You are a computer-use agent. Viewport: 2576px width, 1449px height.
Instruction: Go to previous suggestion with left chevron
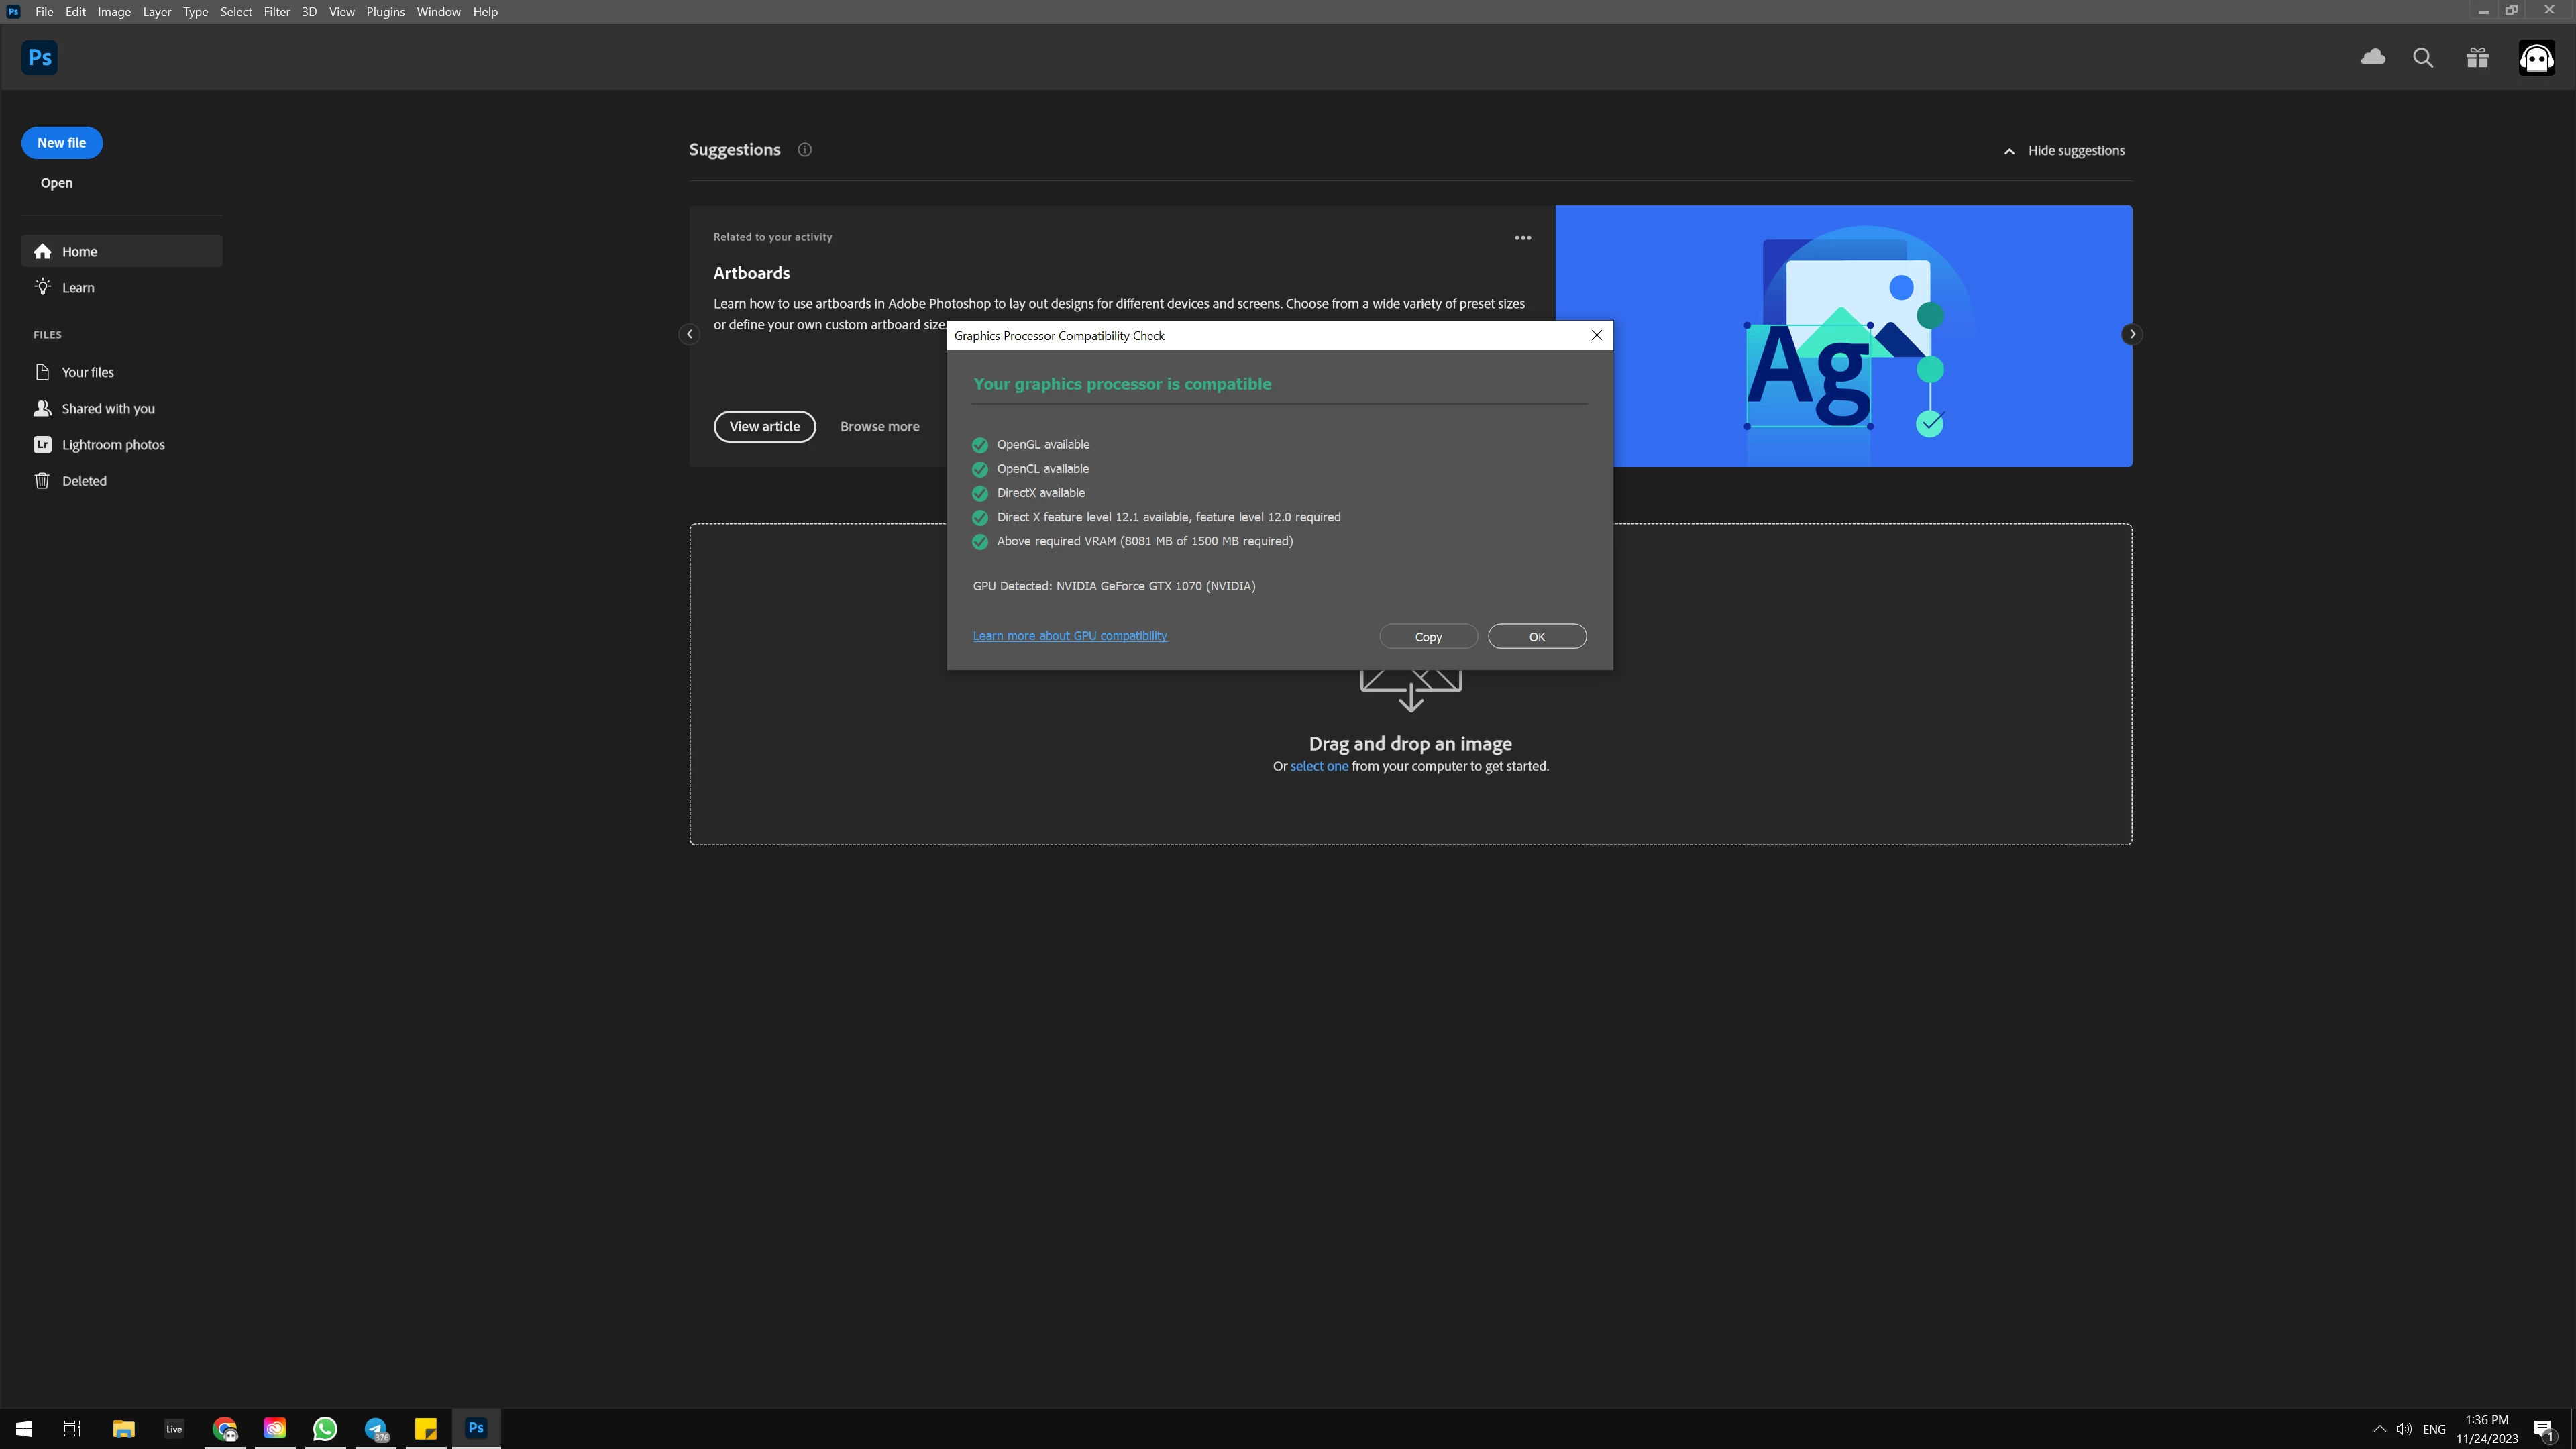click(689, 335)
